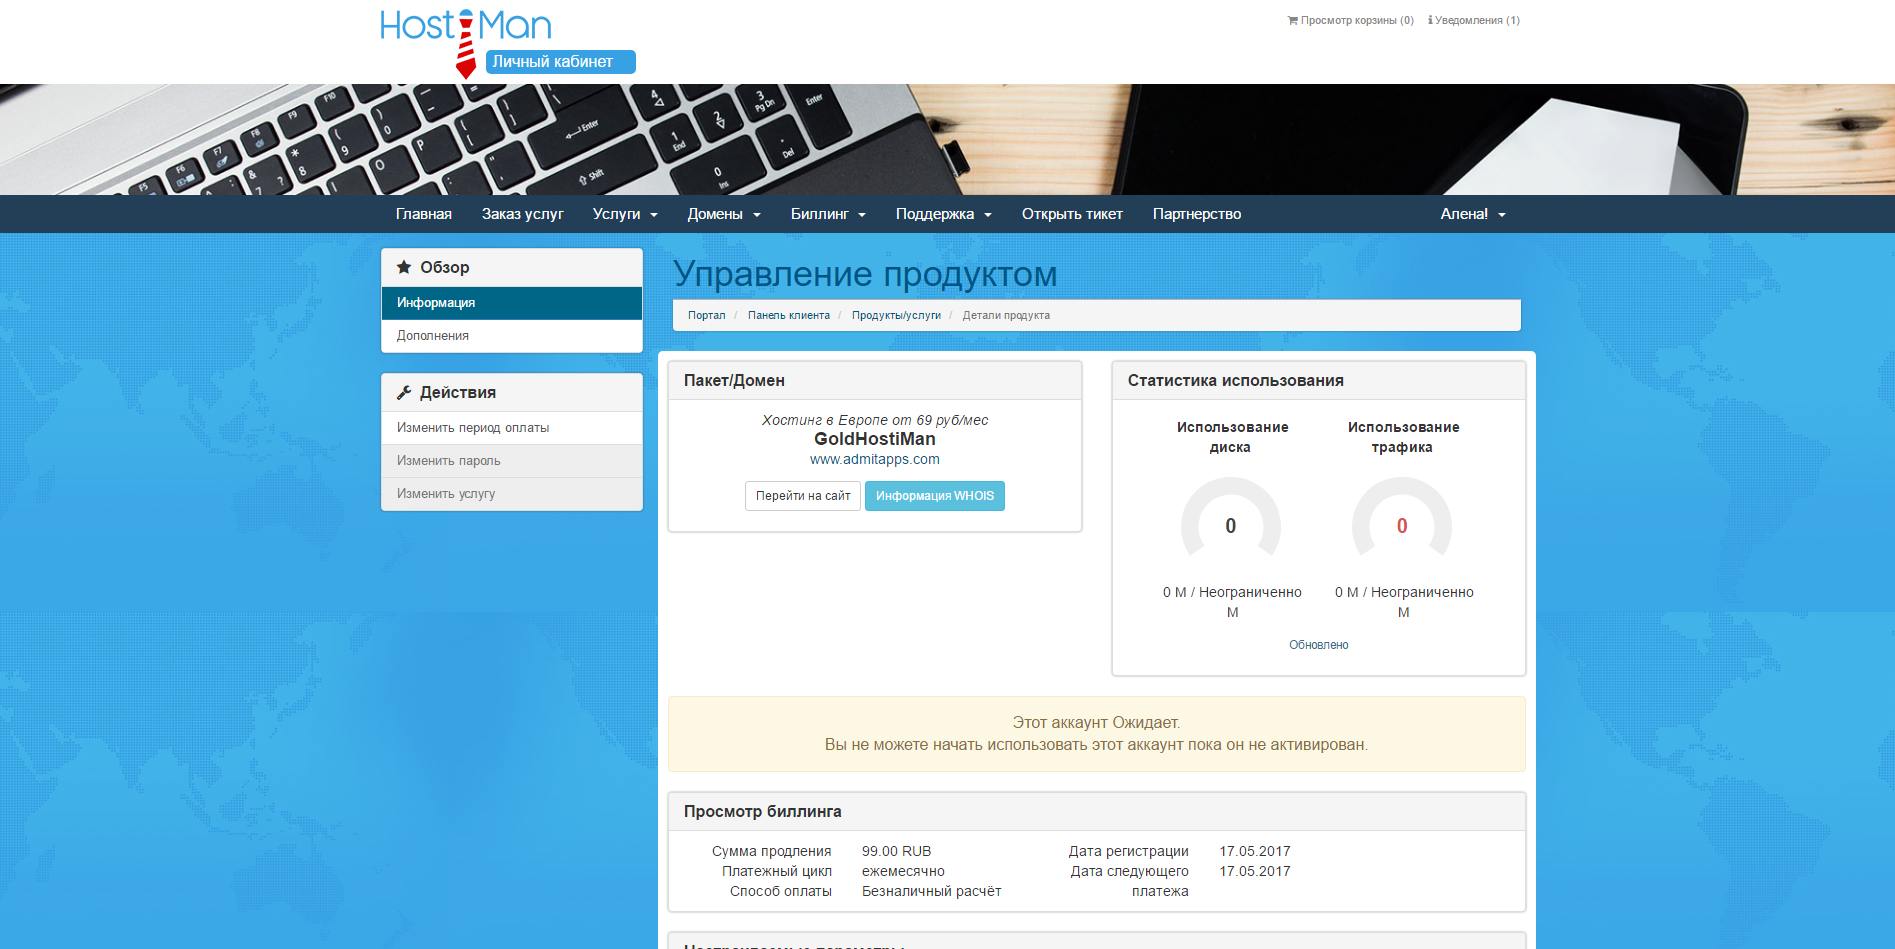
Task: Expand the Услуги dropdown
Action: 625,214
